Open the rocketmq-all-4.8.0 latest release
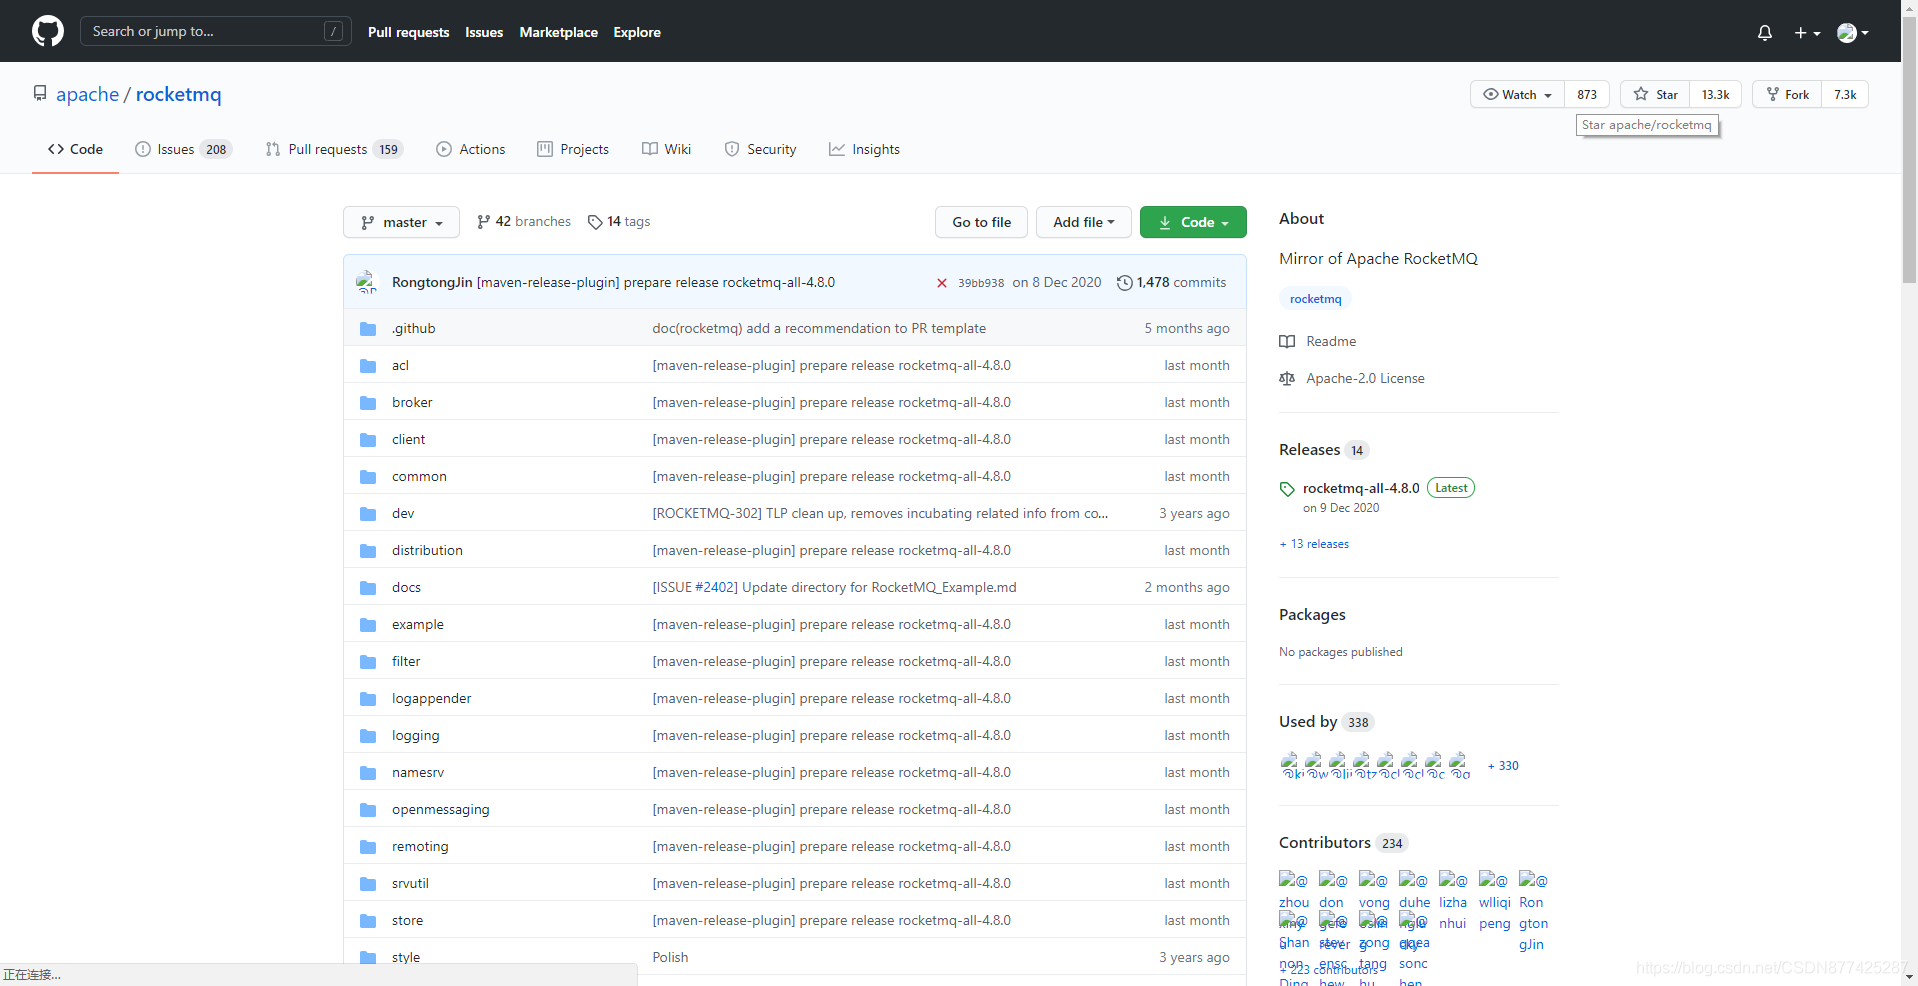The width and height of the screenshot is (1918, 986). click(1360, 488)
